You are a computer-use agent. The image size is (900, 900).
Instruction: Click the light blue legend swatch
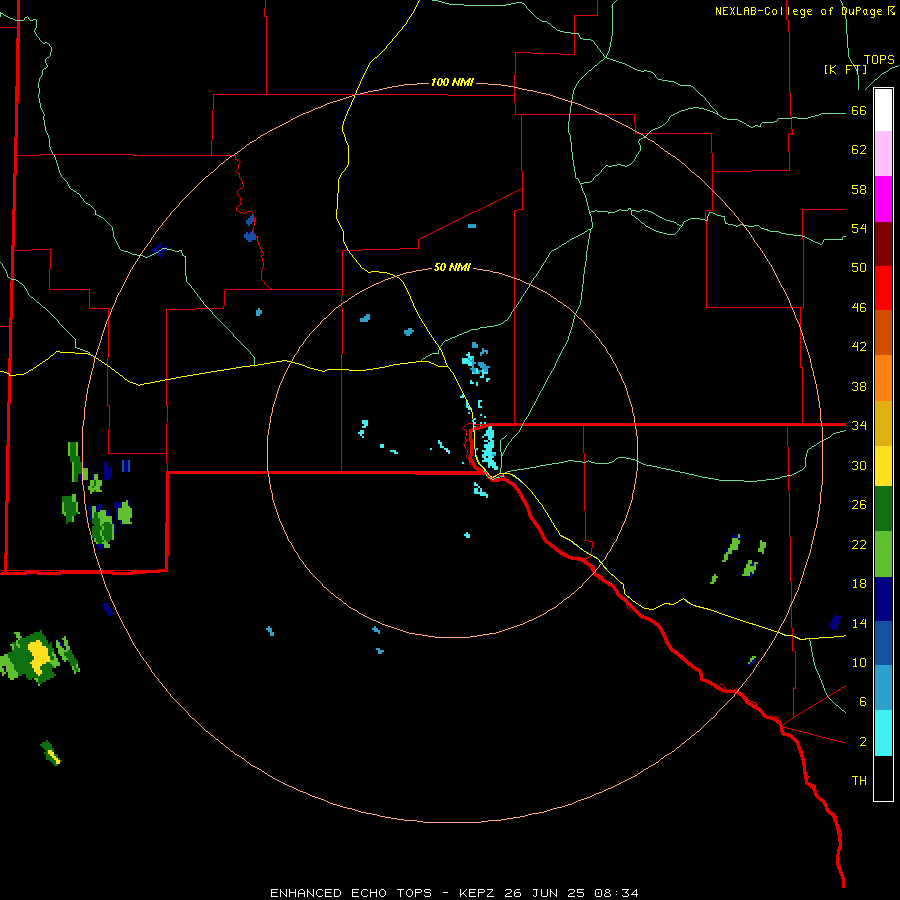[883, 687]
